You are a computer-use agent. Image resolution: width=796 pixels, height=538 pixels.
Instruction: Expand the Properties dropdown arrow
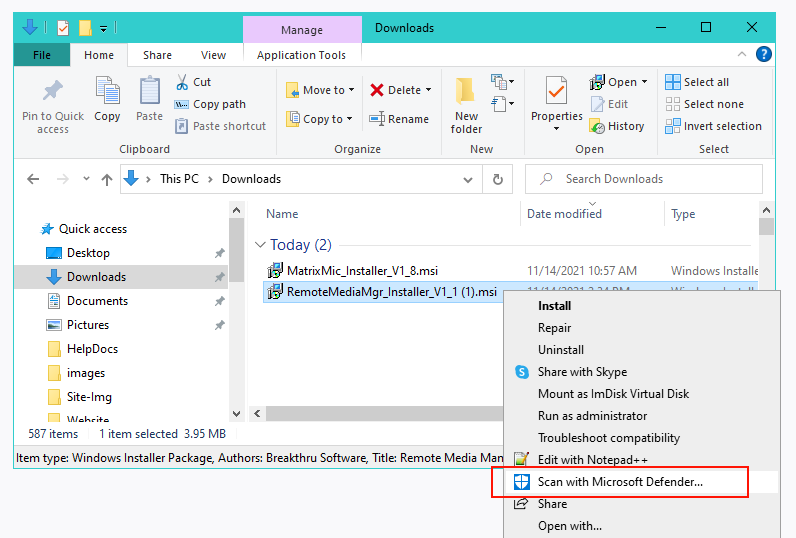coord(556,129)
